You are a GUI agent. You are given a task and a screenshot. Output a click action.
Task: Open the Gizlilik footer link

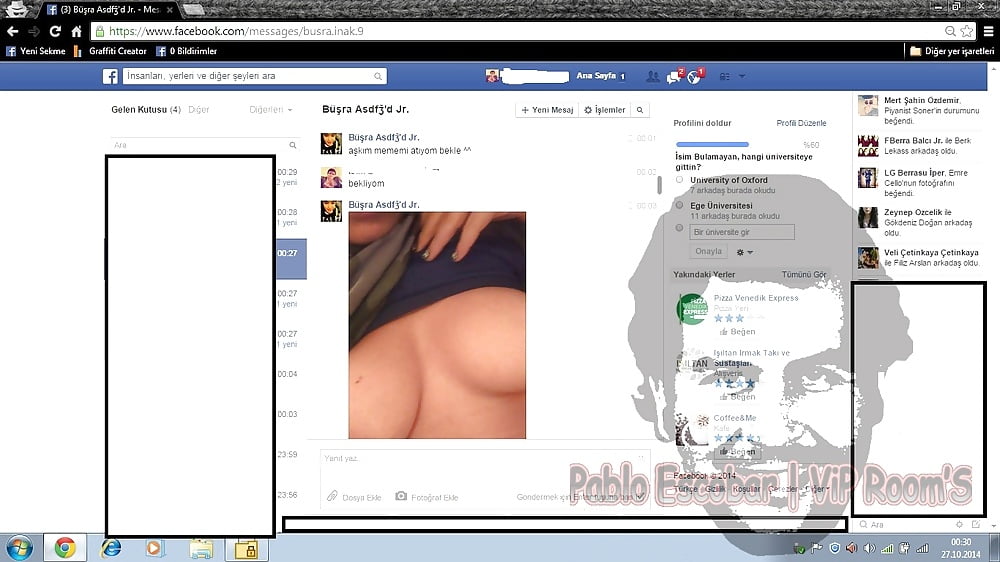point(715,489)
